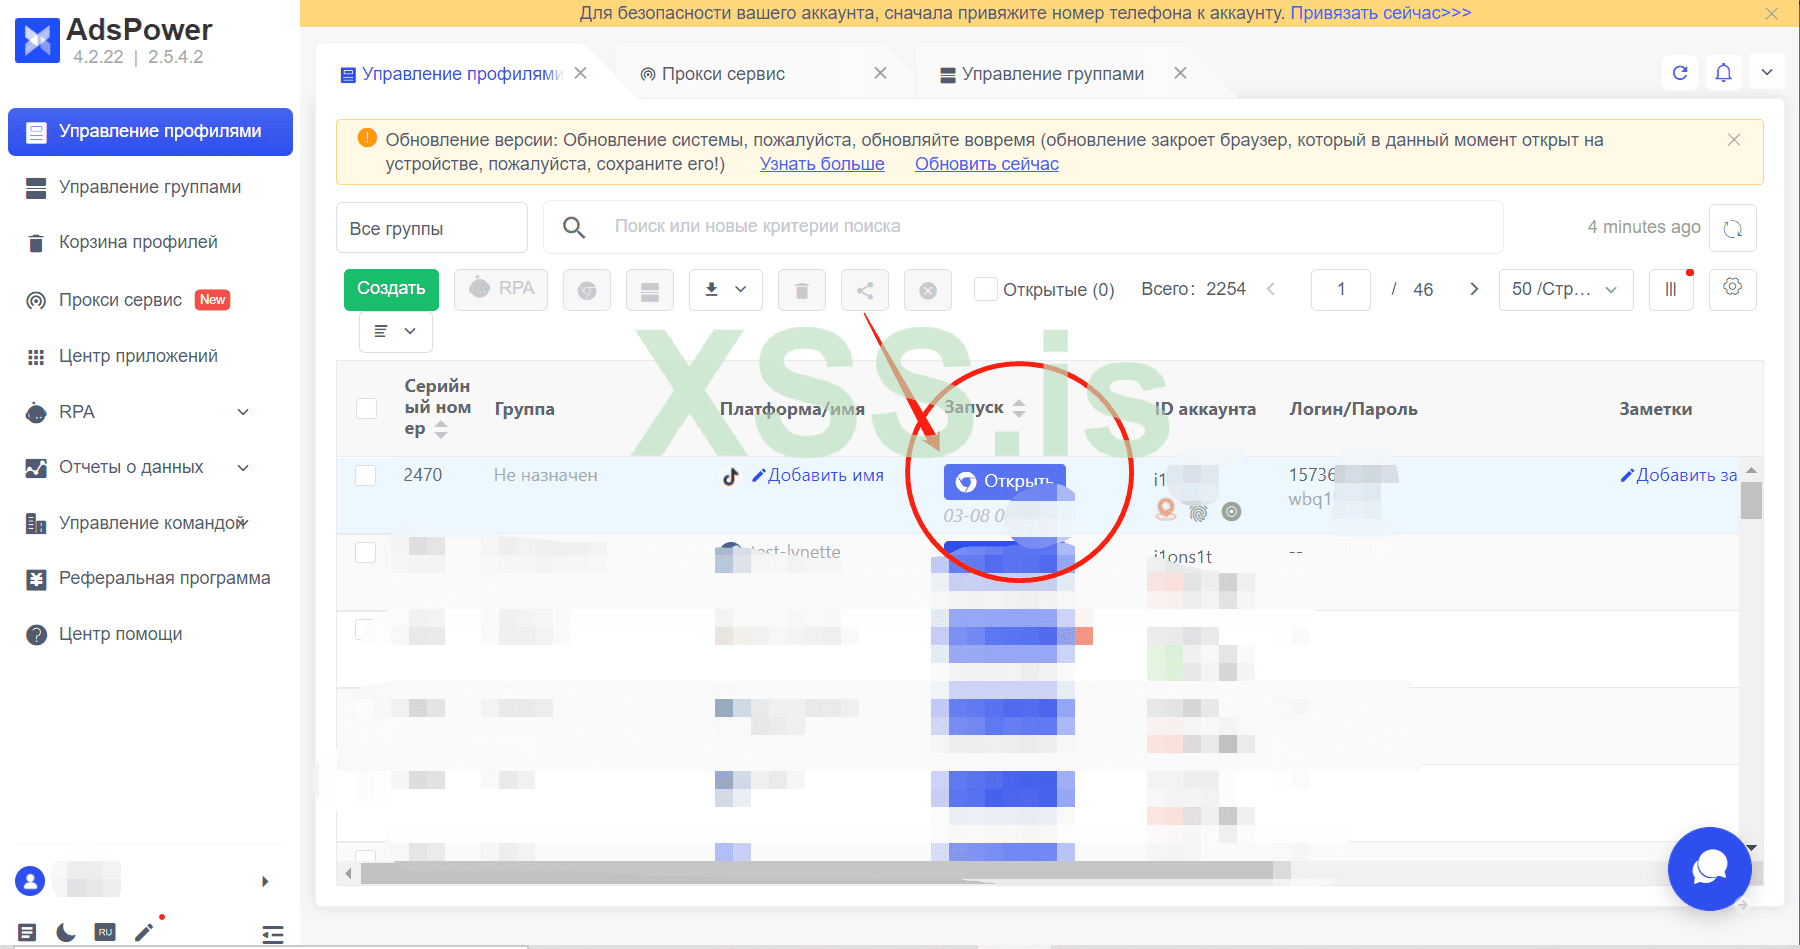
Task: Expand 'Управление командой' sidebar submenu
Action: click(243, 522)
